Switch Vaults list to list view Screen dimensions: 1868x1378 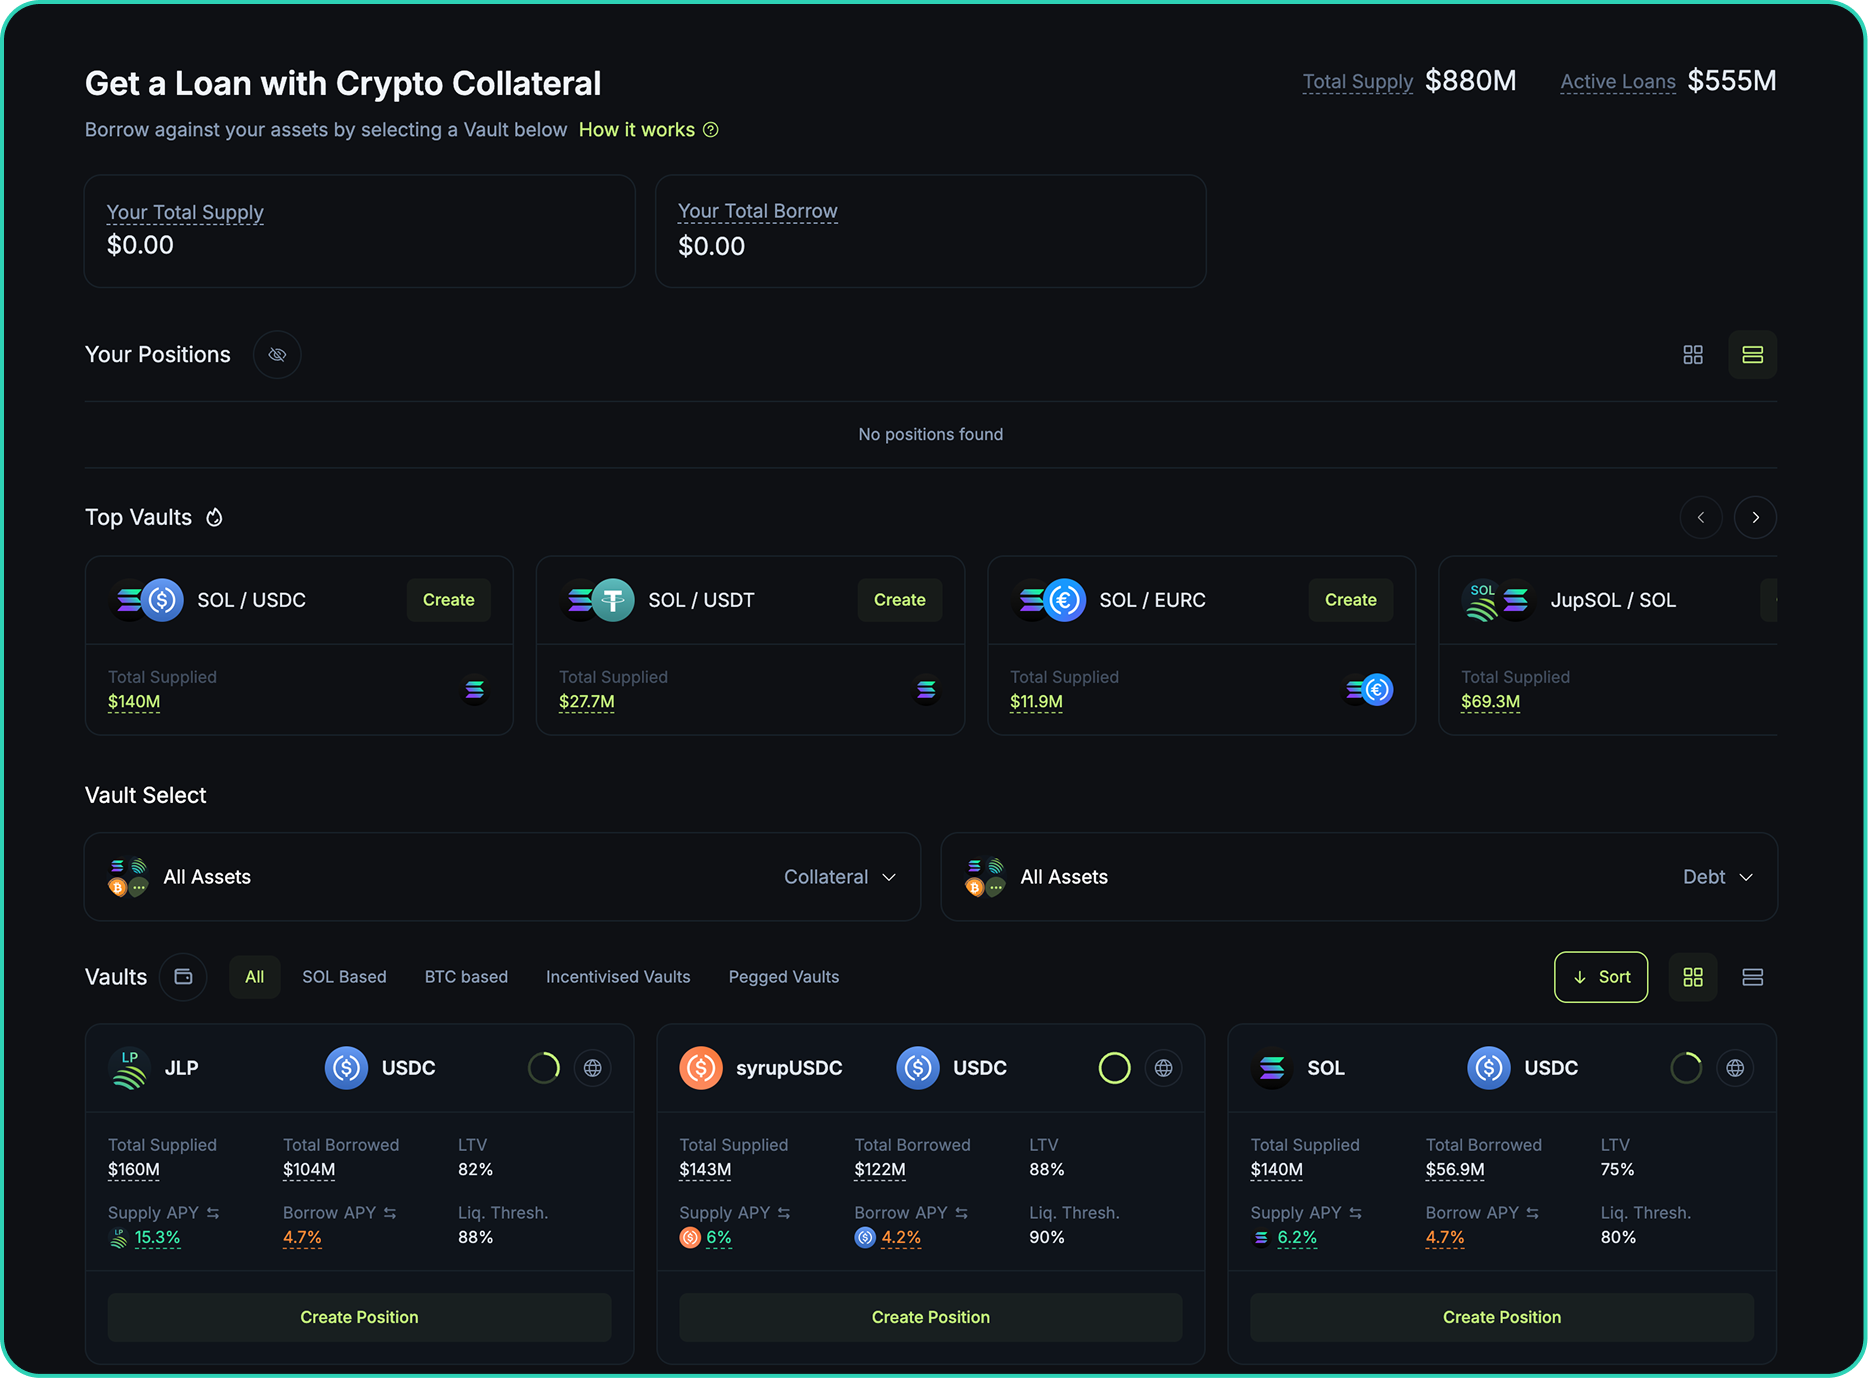(1752, 977)
